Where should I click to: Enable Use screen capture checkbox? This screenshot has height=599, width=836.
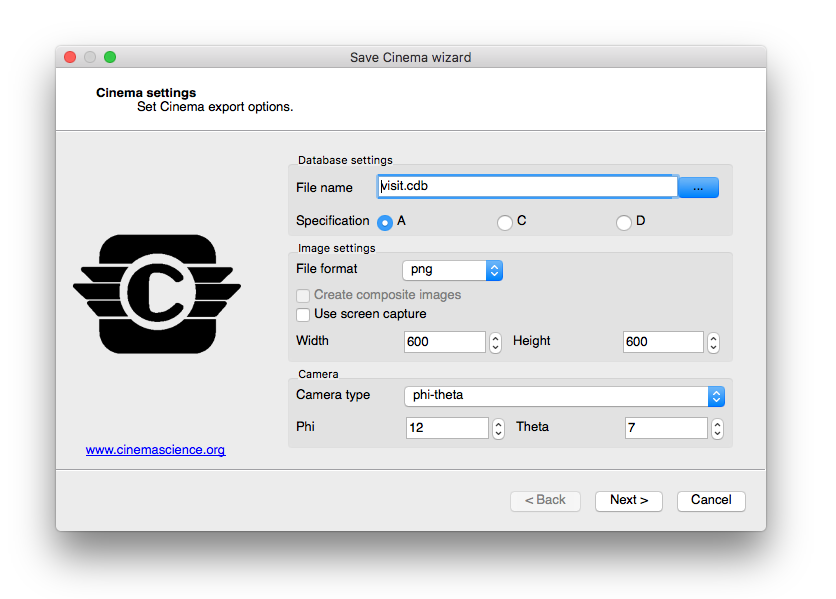click(x=303, y=315)
